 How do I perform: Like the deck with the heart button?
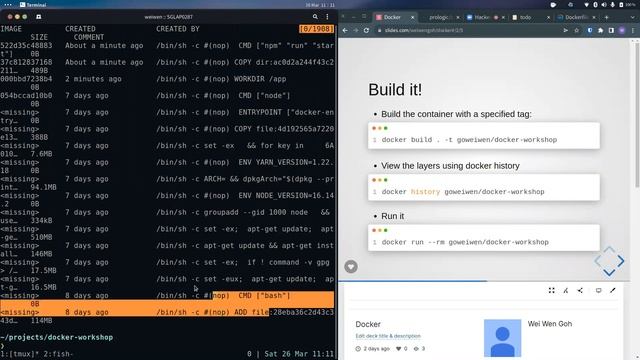point(351,267)
